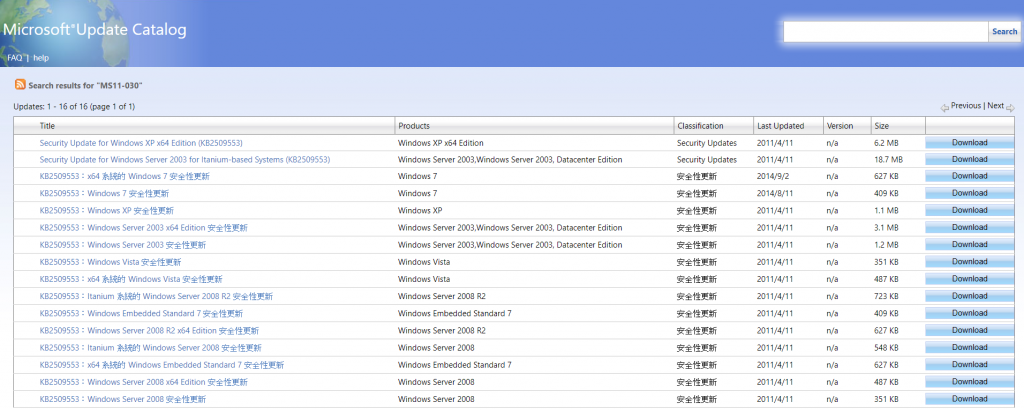Sort results by Size column header
This screenshot has width=1024, height=410.
coord(881,126)
